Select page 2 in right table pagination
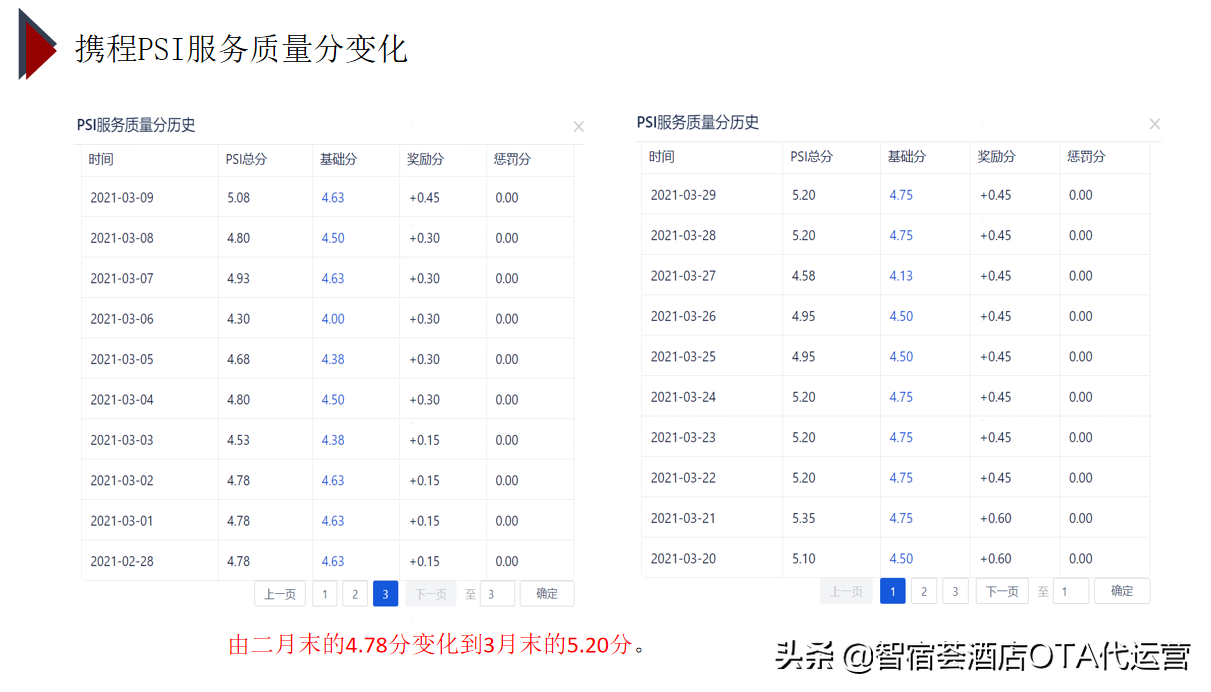This screenshot has height=692, width=1211. click(924, 591)
